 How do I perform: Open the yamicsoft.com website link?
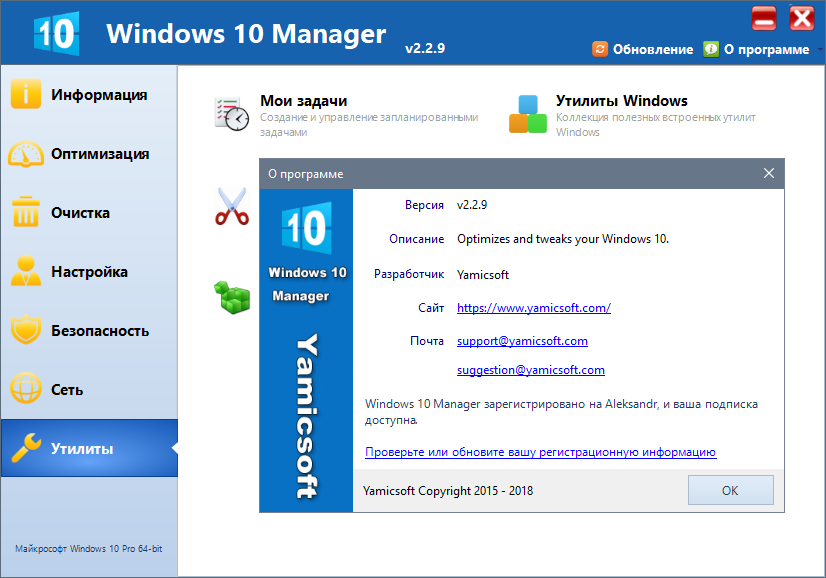tap(534, 308)
